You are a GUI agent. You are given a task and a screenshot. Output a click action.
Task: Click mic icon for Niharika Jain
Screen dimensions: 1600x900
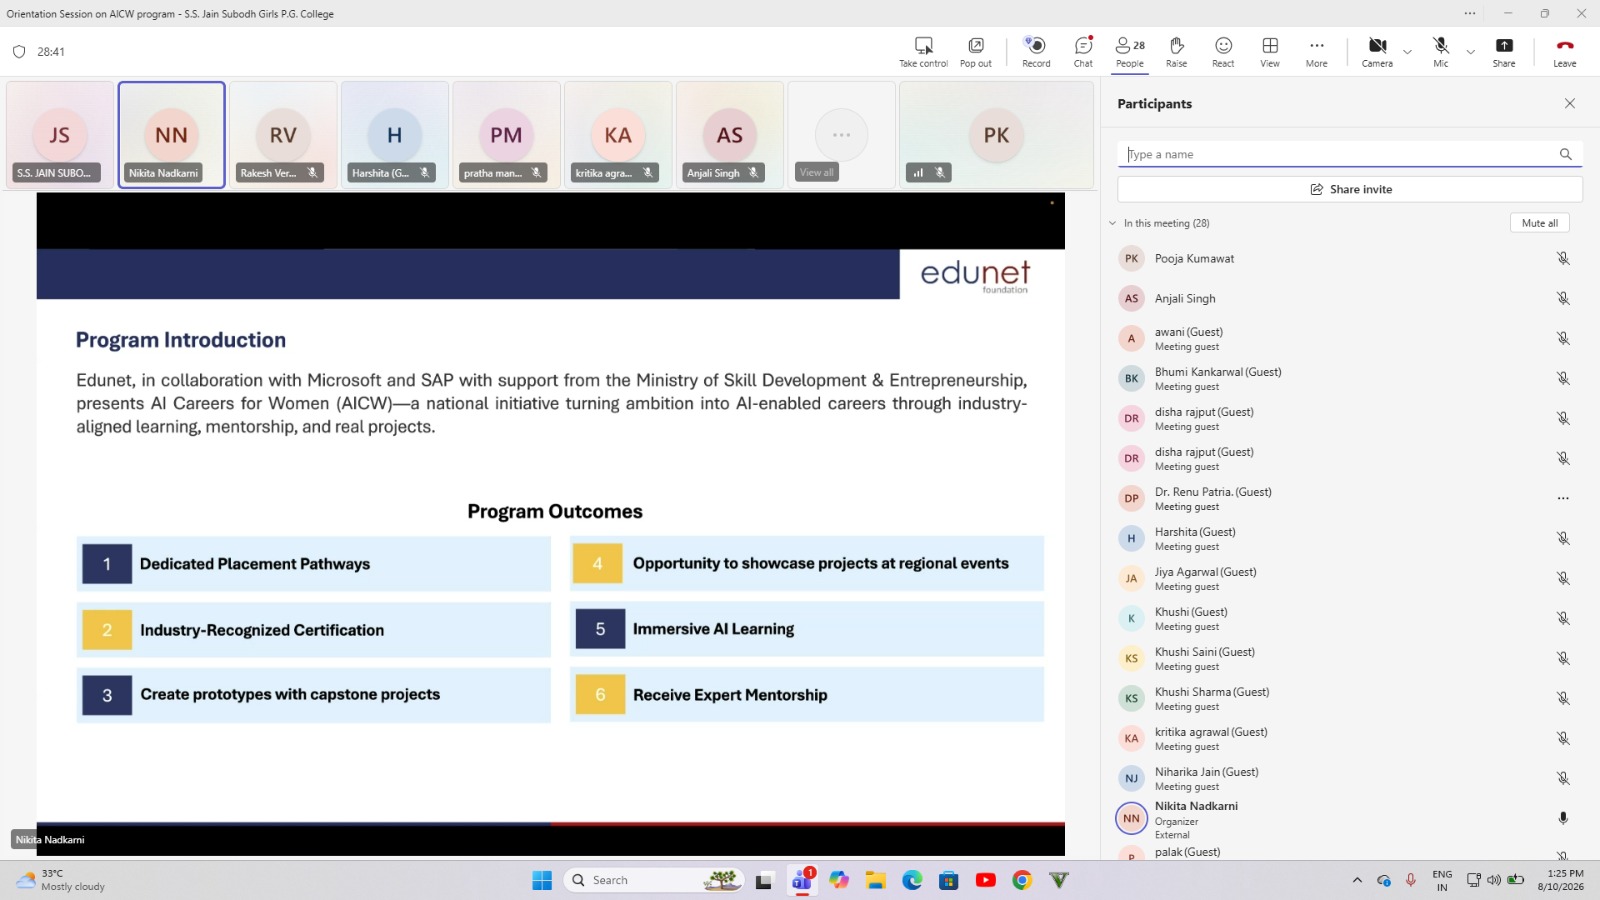point(1563,778)
